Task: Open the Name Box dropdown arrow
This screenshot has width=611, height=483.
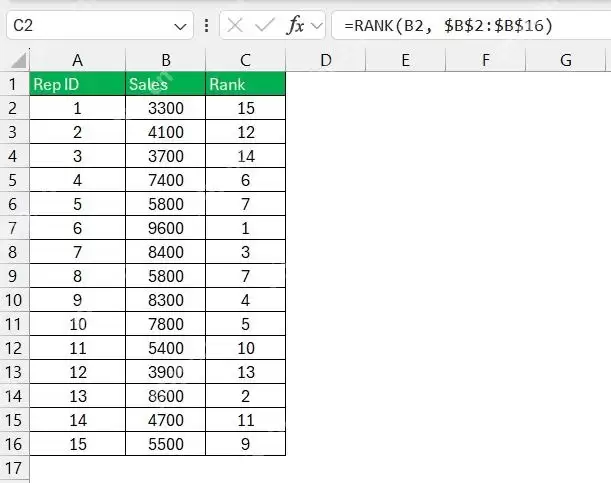Action: [x=180, y=26]
